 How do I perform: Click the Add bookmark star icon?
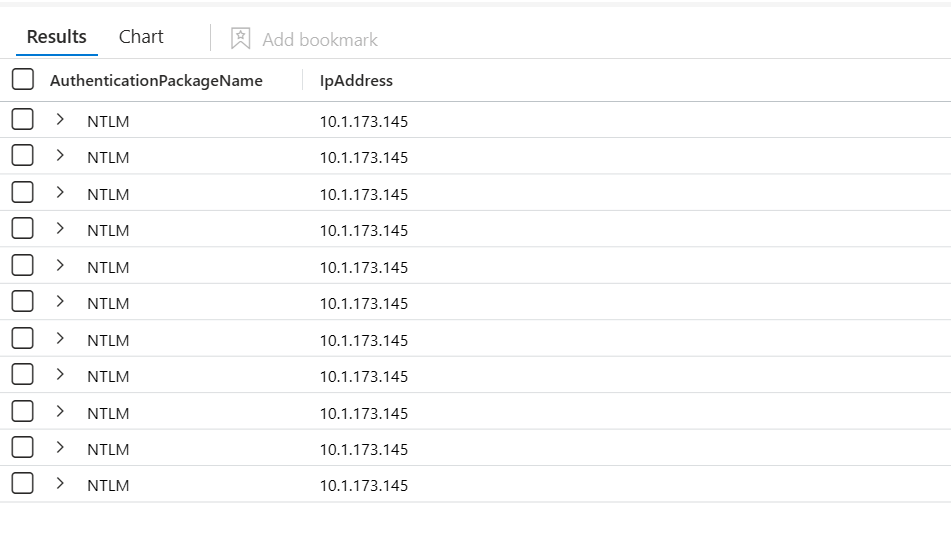pyautogui.click(x=240, y=38)
